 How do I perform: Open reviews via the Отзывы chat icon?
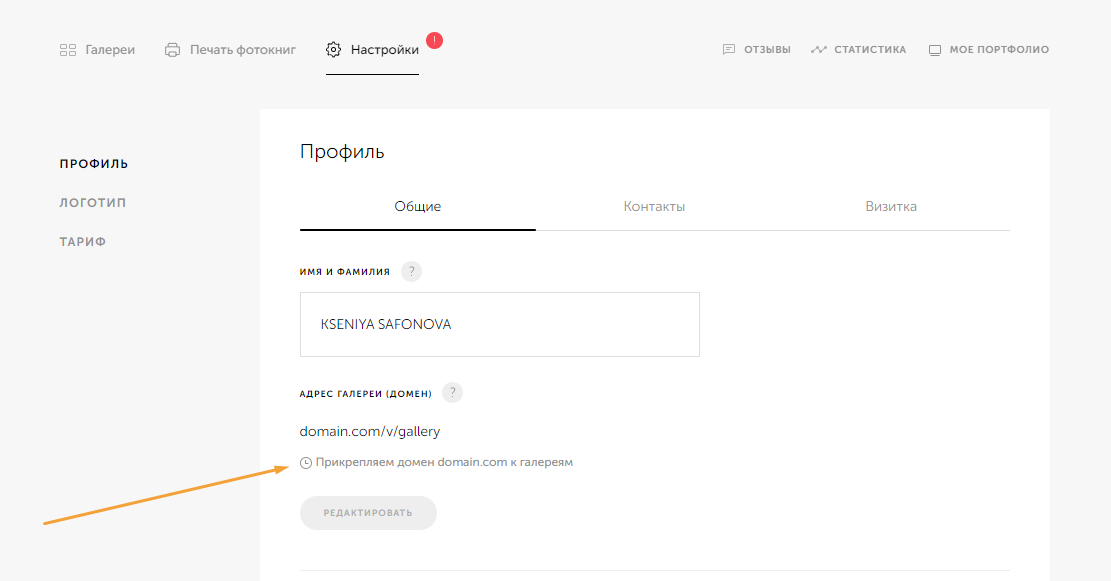(x=729, y=50)
